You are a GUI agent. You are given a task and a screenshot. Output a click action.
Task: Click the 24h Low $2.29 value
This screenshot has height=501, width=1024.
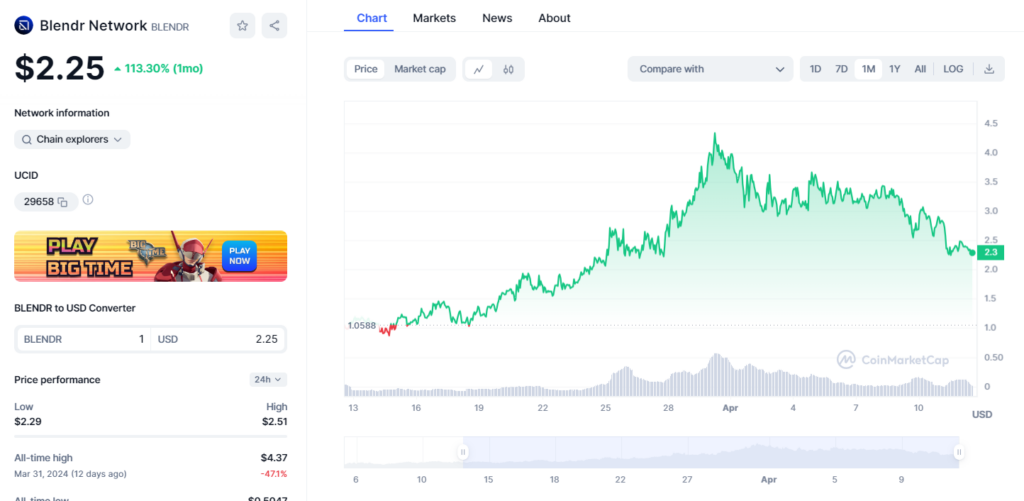[x=28, y=422]
